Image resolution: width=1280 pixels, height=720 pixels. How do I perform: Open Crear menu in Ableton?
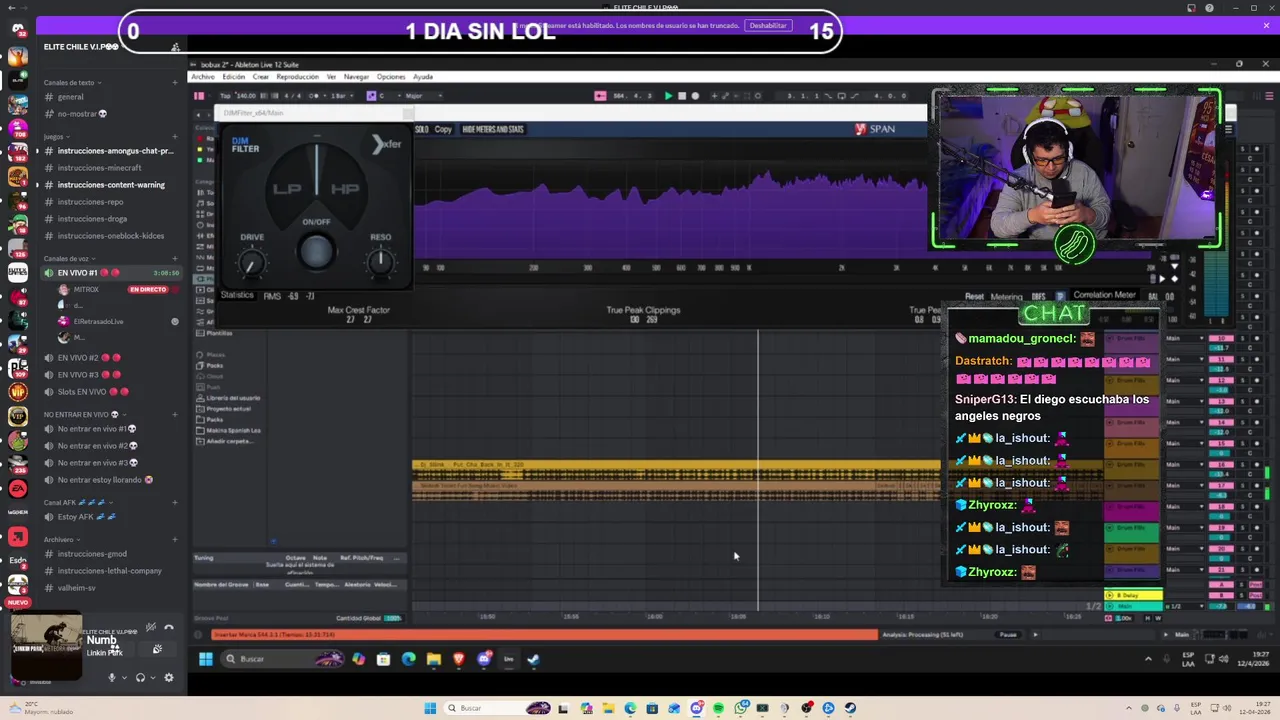click(261, 77)
